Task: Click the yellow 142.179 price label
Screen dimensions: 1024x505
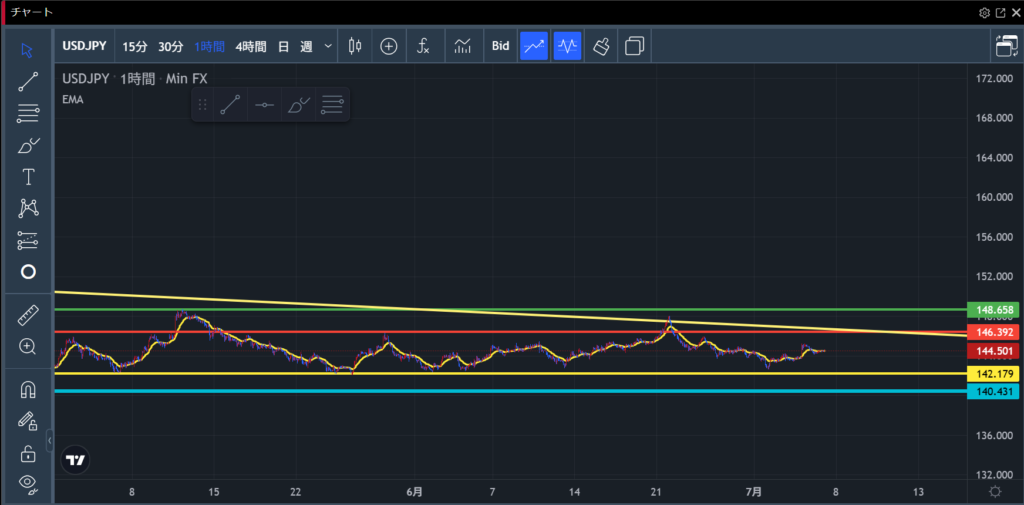Action: pyautogui.click(x=993, y=374)
